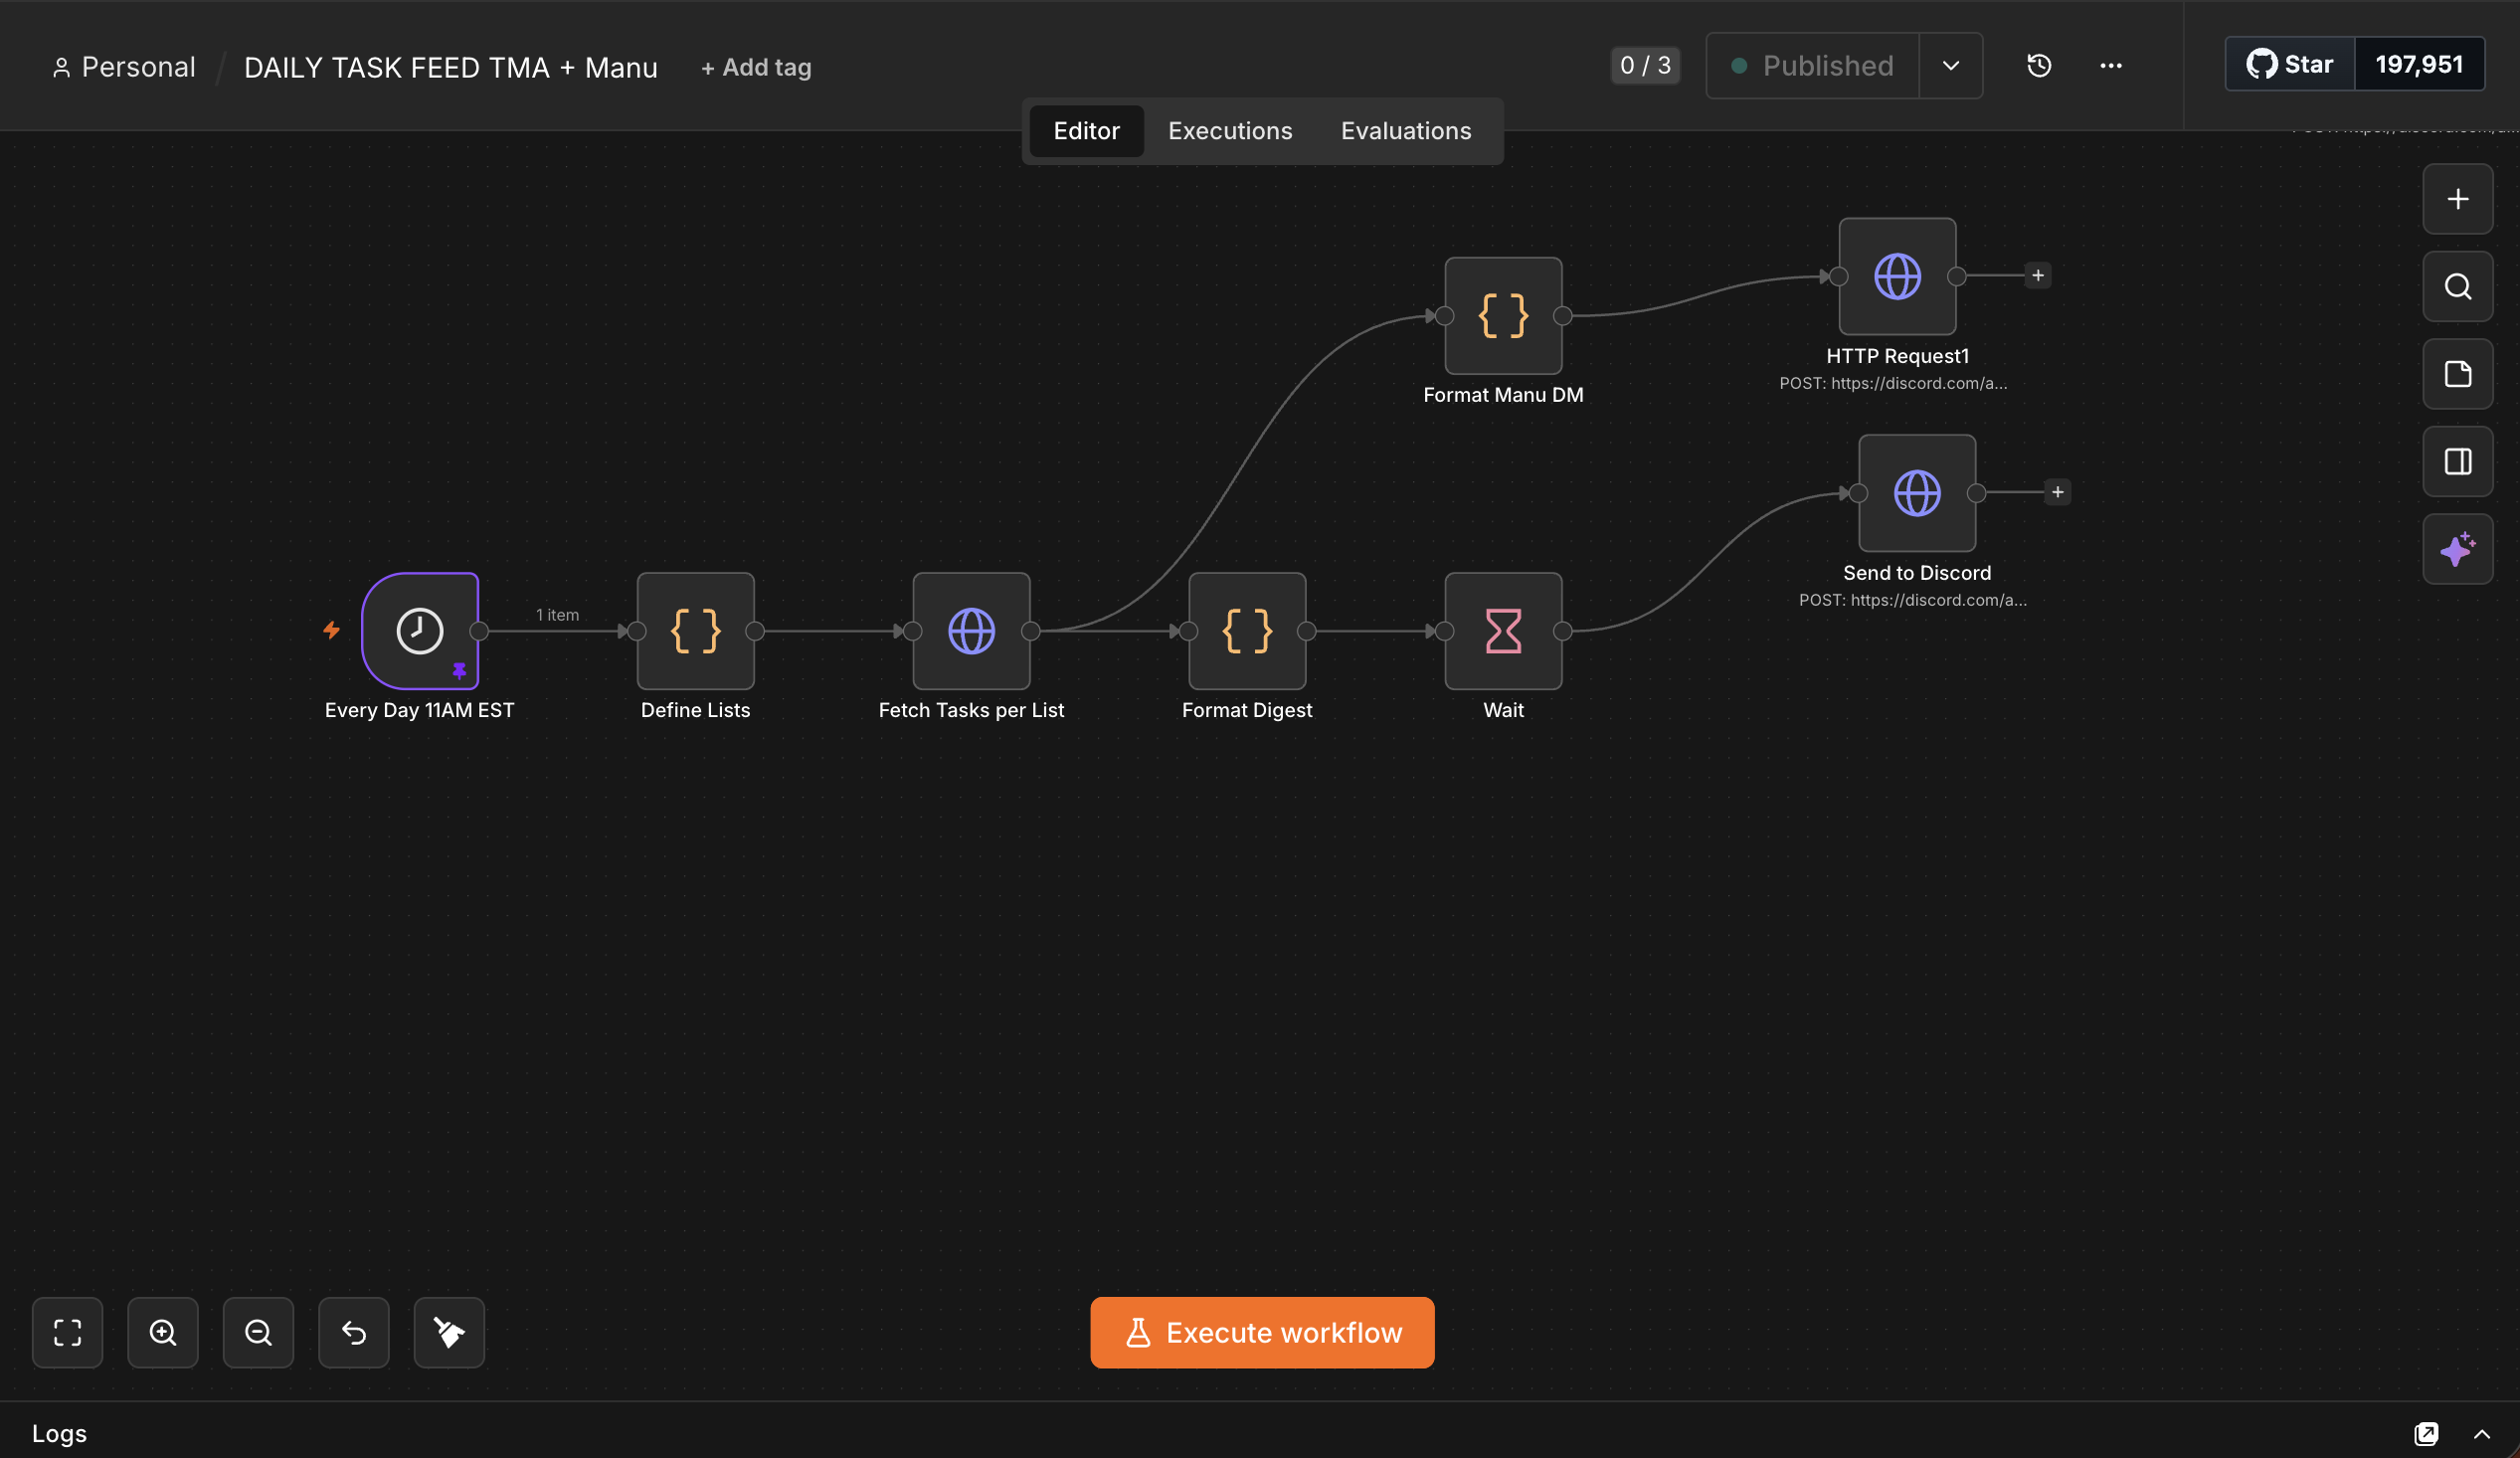Open workflow version history
Image resolution: width=2520 pixels, height=1458 pixels.
pos(2039,66)
